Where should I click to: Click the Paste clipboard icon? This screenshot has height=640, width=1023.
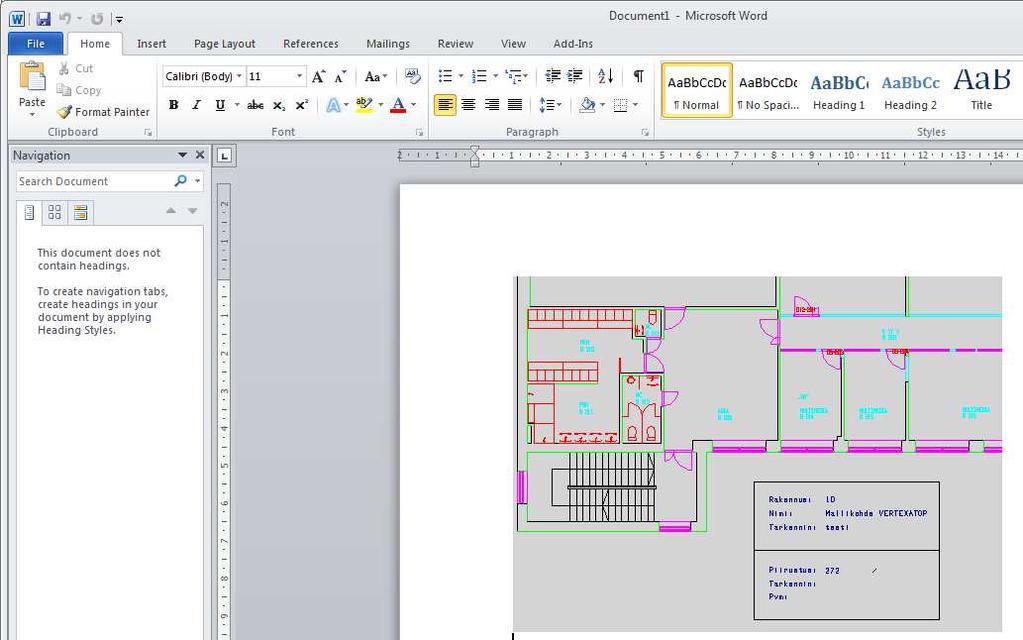pos(32,77)
